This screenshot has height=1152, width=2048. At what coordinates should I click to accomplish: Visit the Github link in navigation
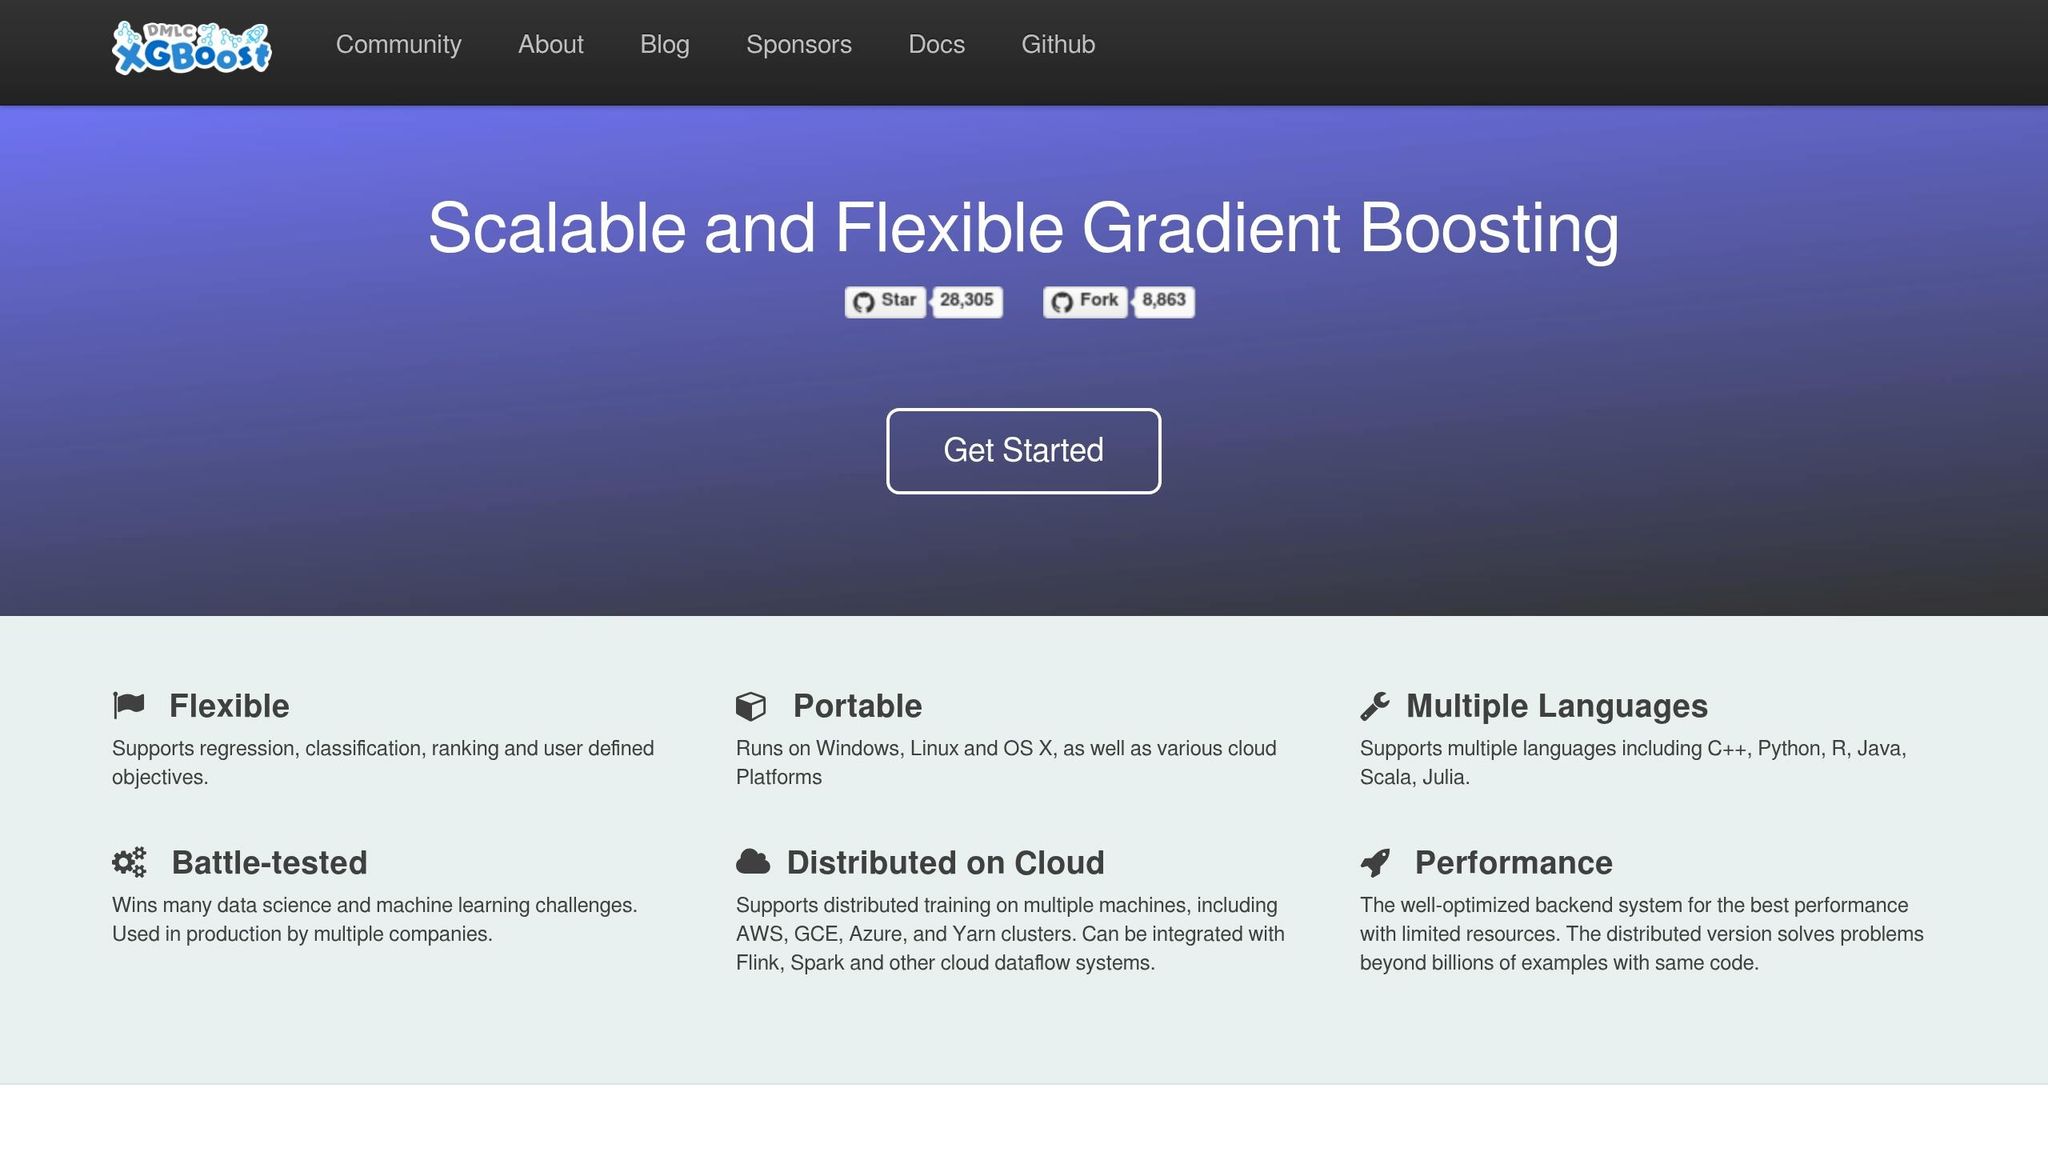pos(1058,45)
